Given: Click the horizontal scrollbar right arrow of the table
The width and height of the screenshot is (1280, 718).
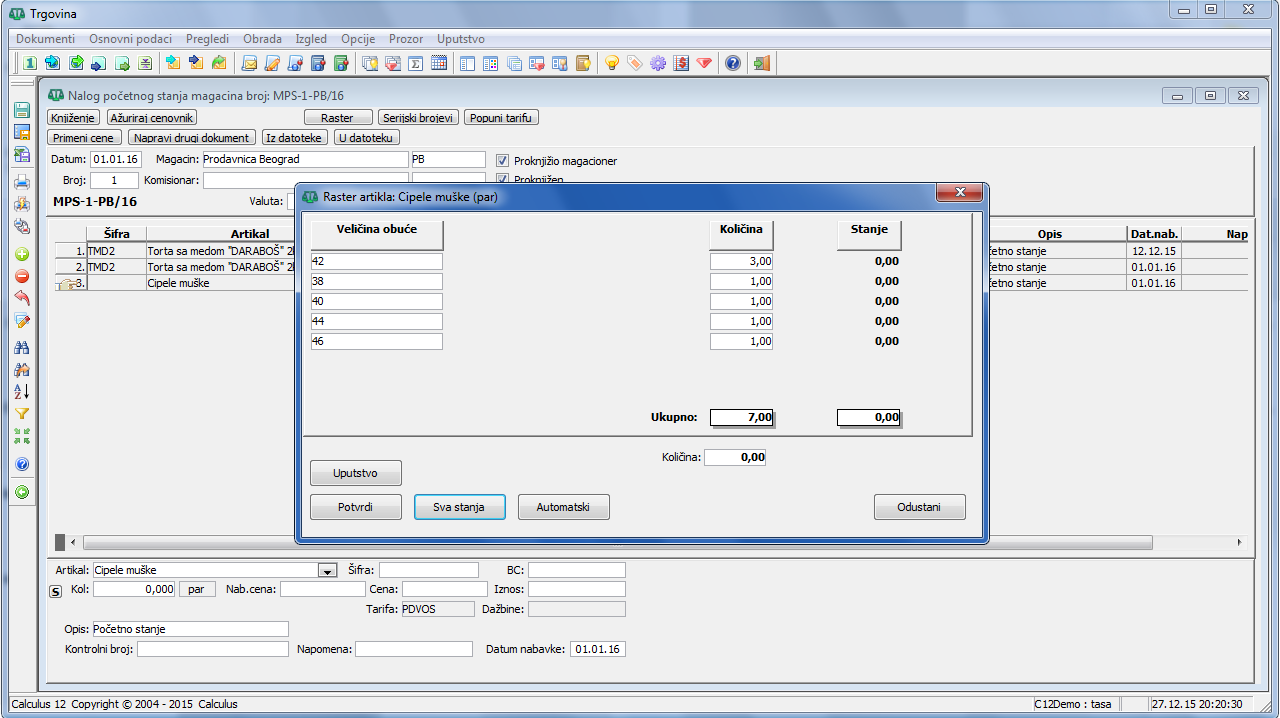Looking at the screenshot, I should [x=1240, y=542].
